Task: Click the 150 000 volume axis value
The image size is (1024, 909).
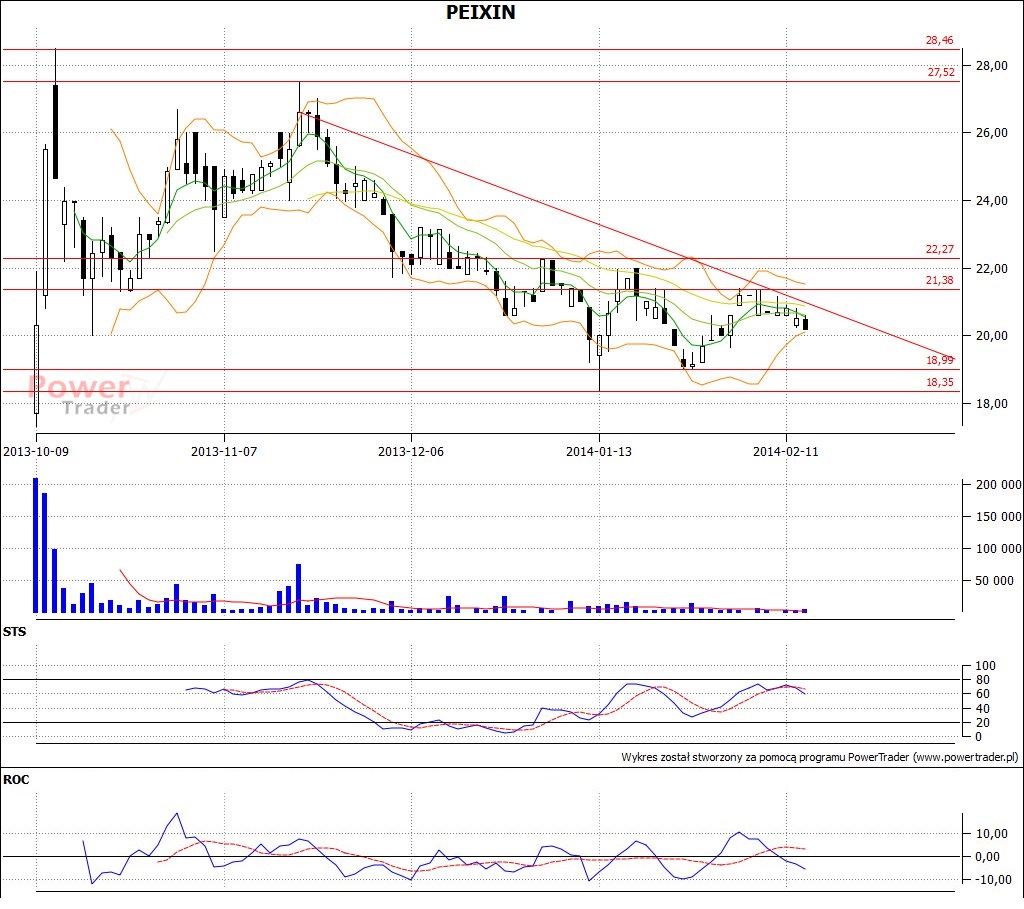Action: tap(999, 517)
